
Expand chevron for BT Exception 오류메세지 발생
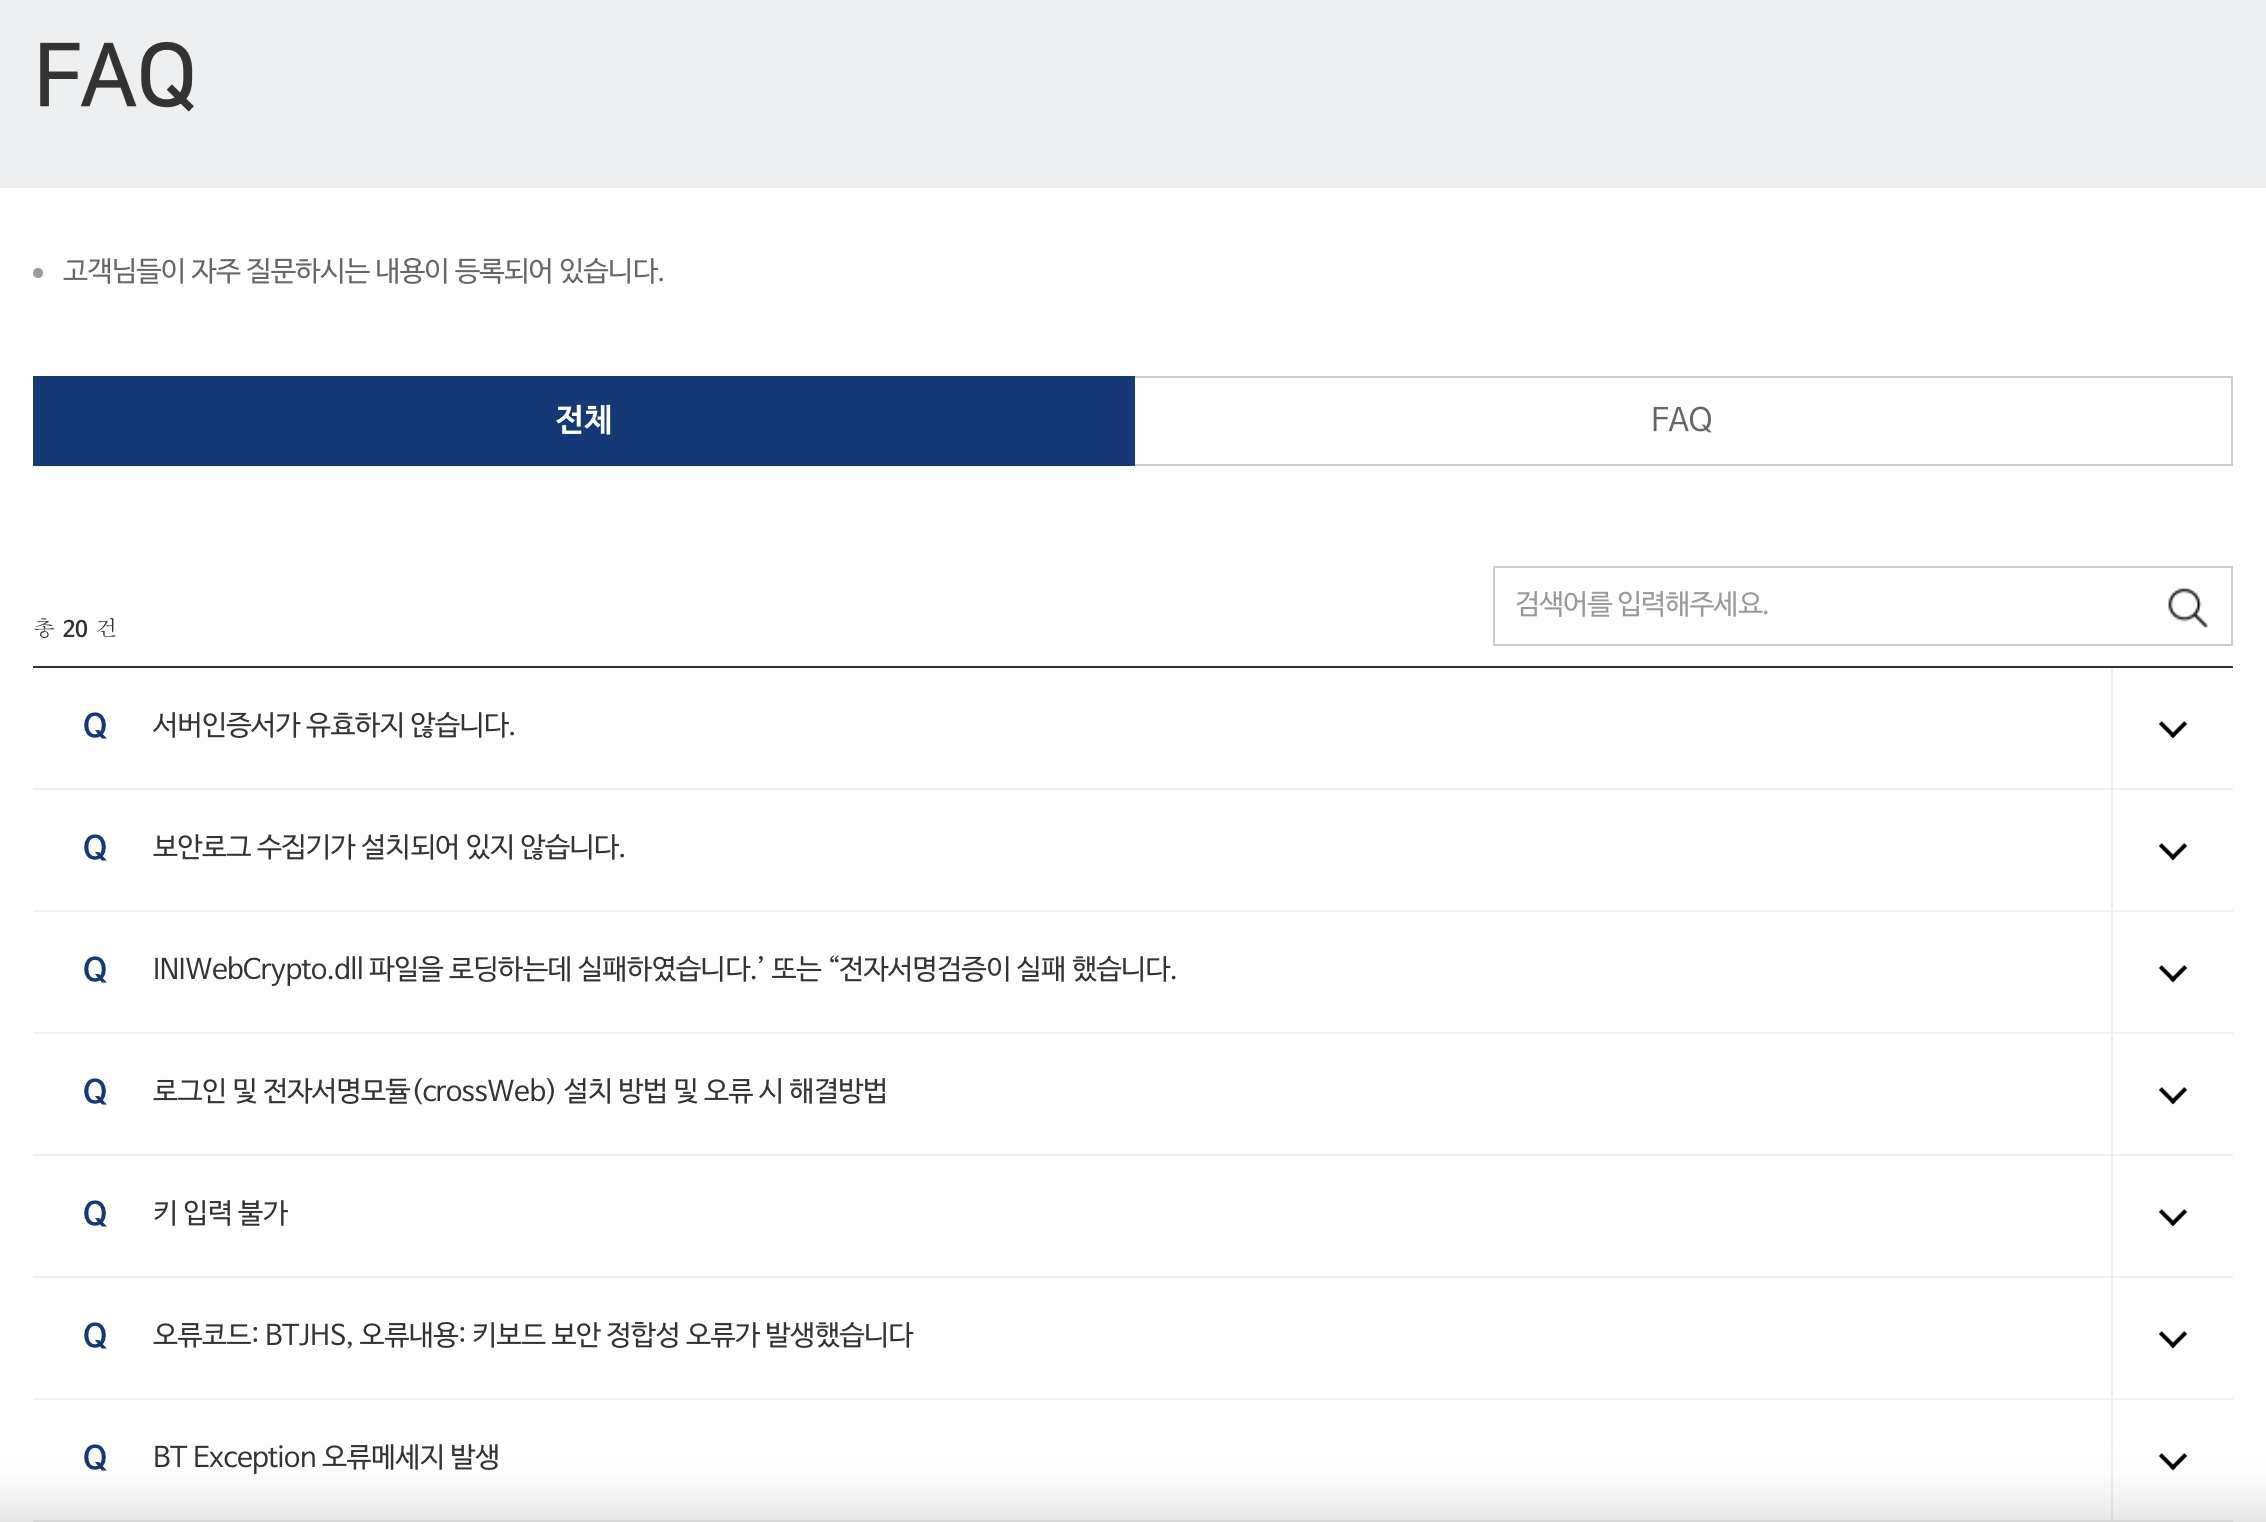[x=2172, y=1461]
